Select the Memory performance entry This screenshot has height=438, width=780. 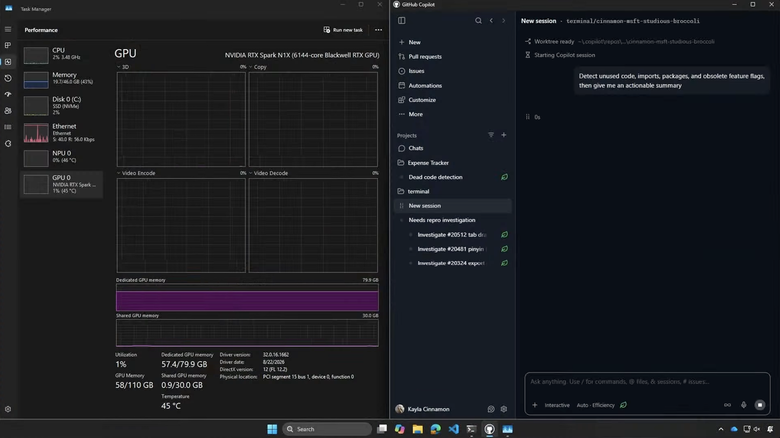62,80
